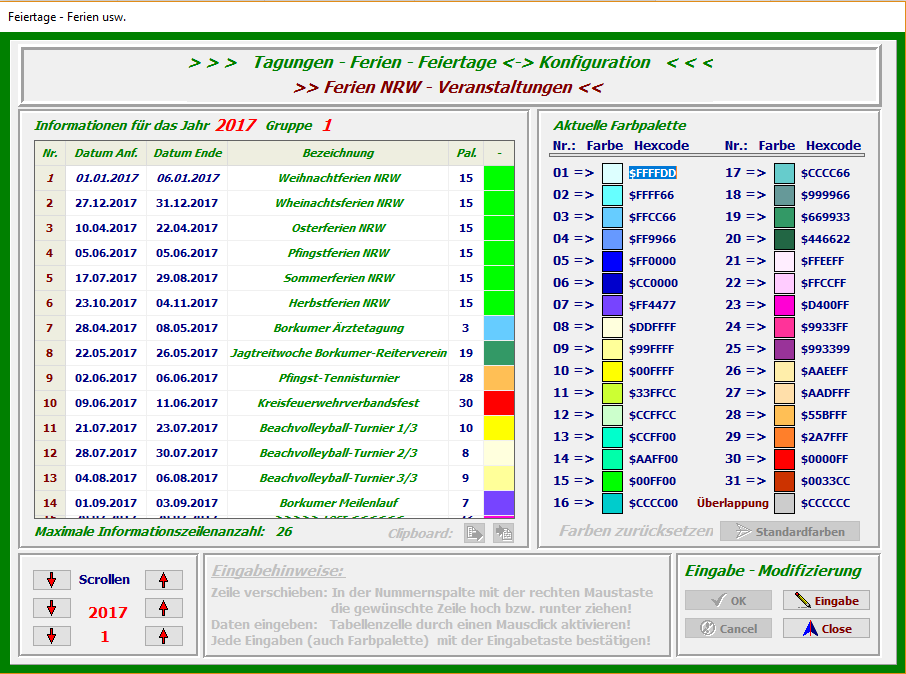Pick the blue color swatch number 05
Image resolution: width=906 pixels, height=674 pixels.
(x=612, y=261)
